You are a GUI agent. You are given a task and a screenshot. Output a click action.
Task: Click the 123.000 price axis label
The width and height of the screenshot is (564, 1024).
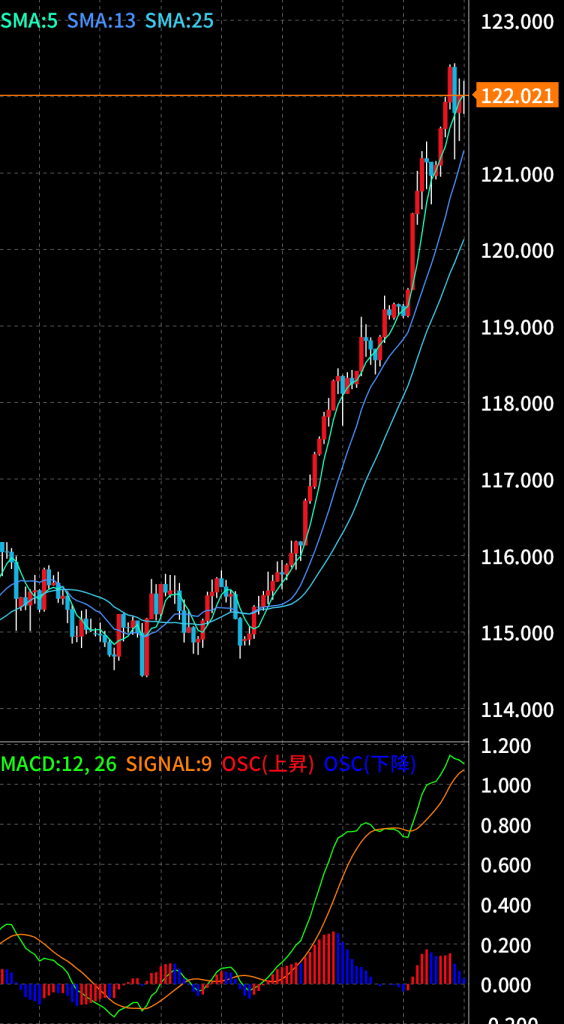517,22
